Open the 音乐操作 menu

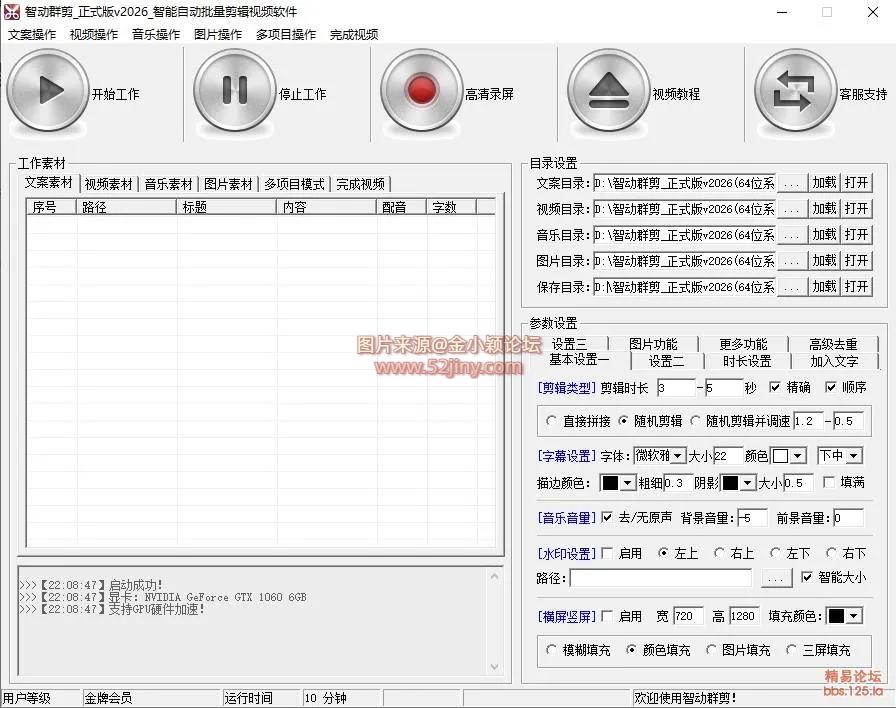(x=153, y=33)
